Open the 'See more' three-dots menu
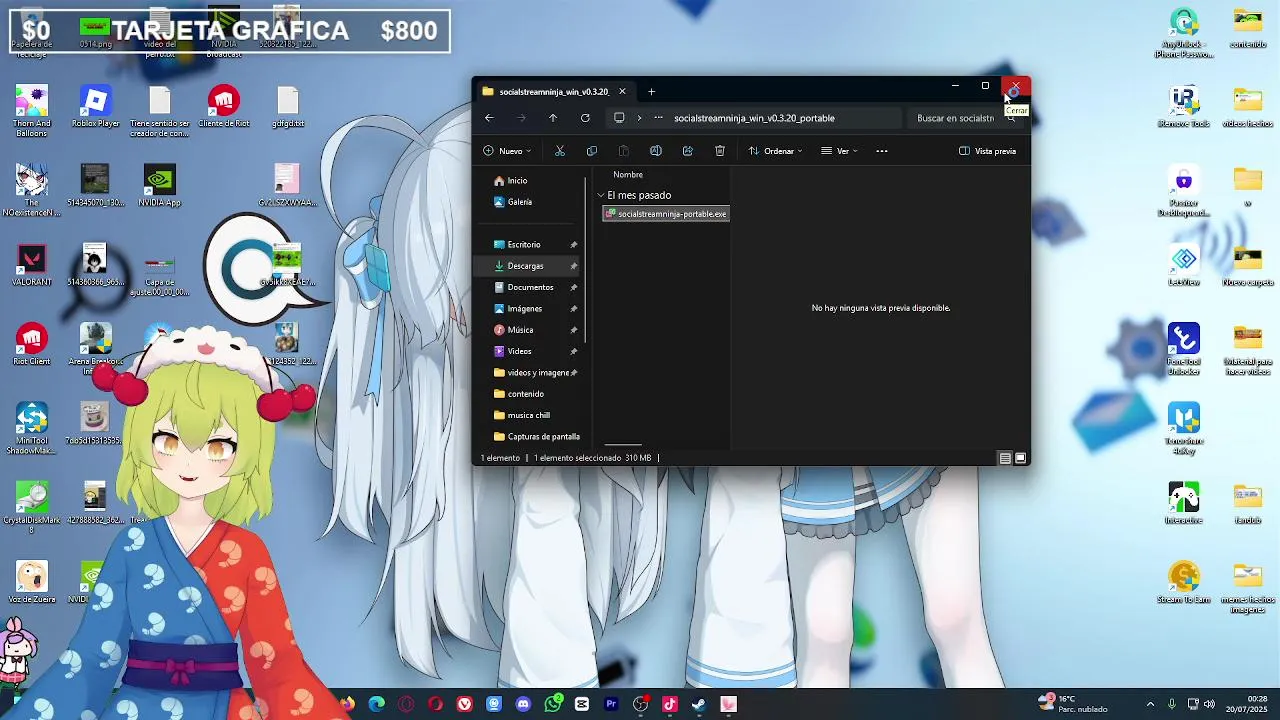The width and height of the screenshot is (1280, 720). pyautogui.click(x=881, y=151)
